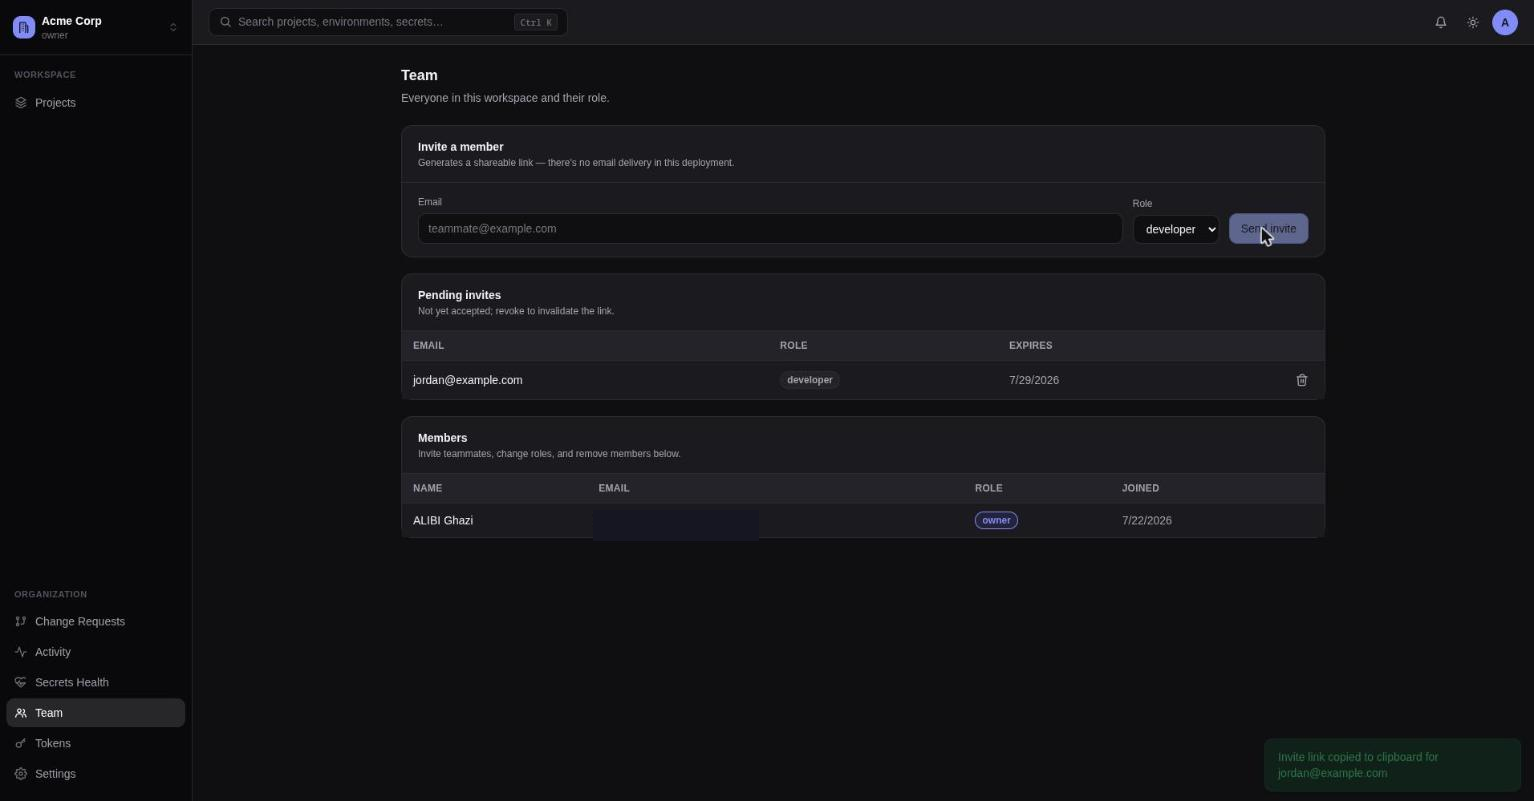1534x801 pixels.
Task: Go to Change Requests
Action: (x=96, y=622)
